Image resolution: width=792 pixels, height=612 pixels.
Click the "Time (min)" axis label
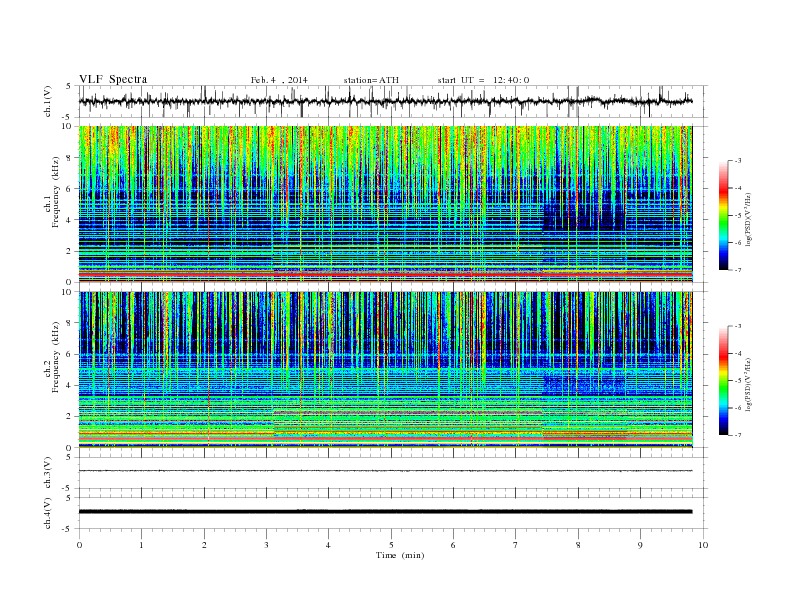pos(400,555)
